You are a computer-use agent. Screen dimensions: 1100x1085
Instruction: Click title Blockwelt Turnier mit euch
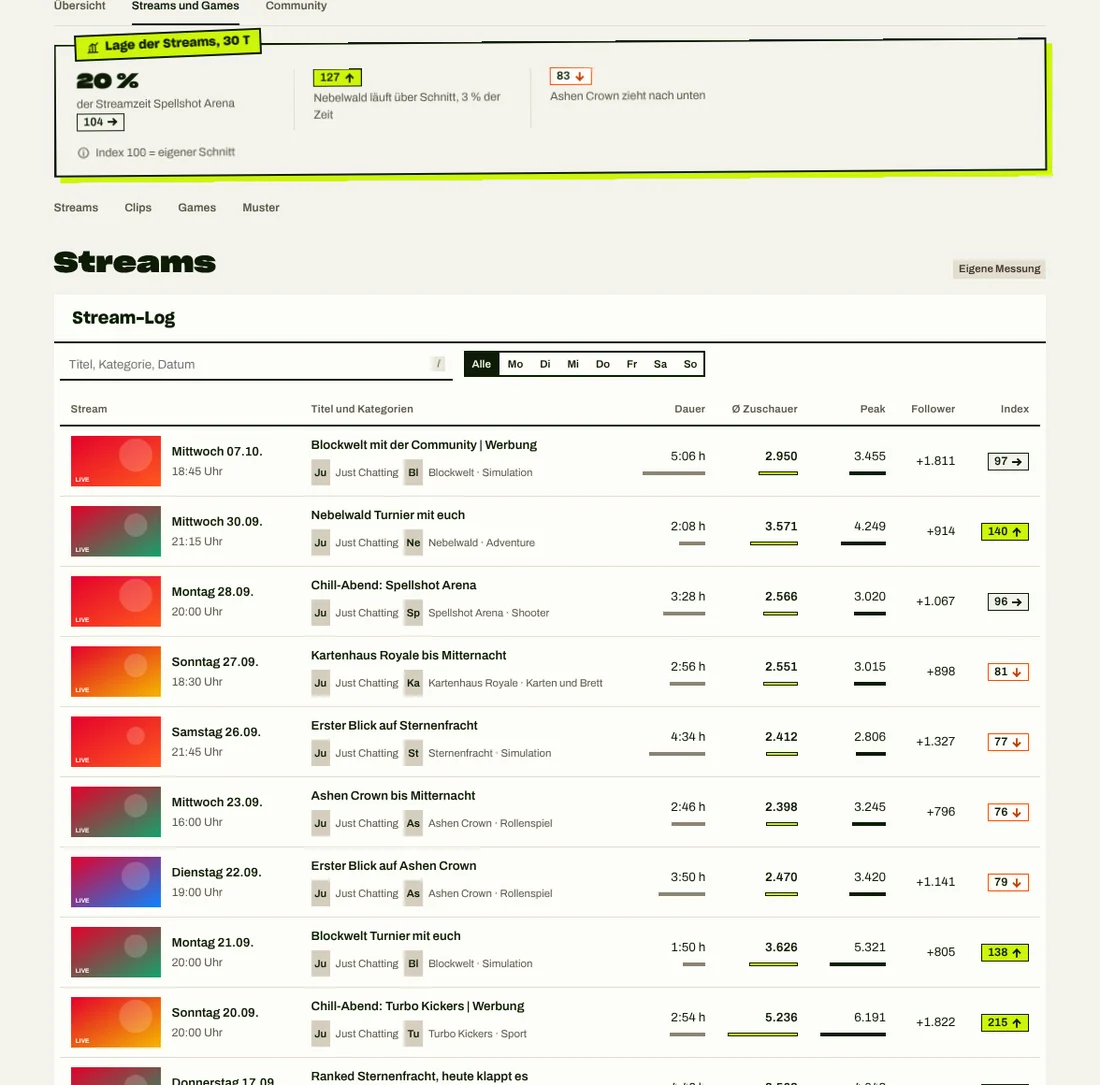coord(386,936)
